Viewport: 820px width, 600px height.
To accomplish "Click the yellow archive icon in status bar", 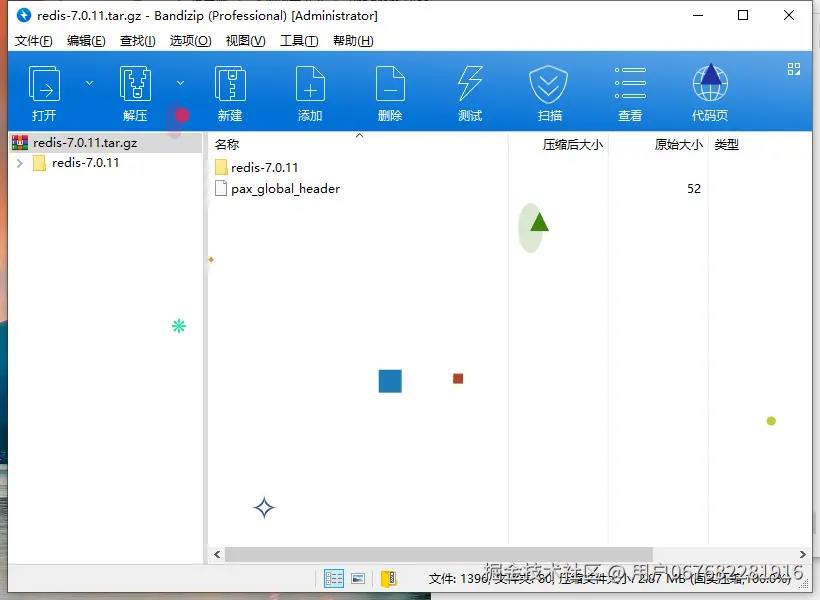I will (x=389, y=579).
